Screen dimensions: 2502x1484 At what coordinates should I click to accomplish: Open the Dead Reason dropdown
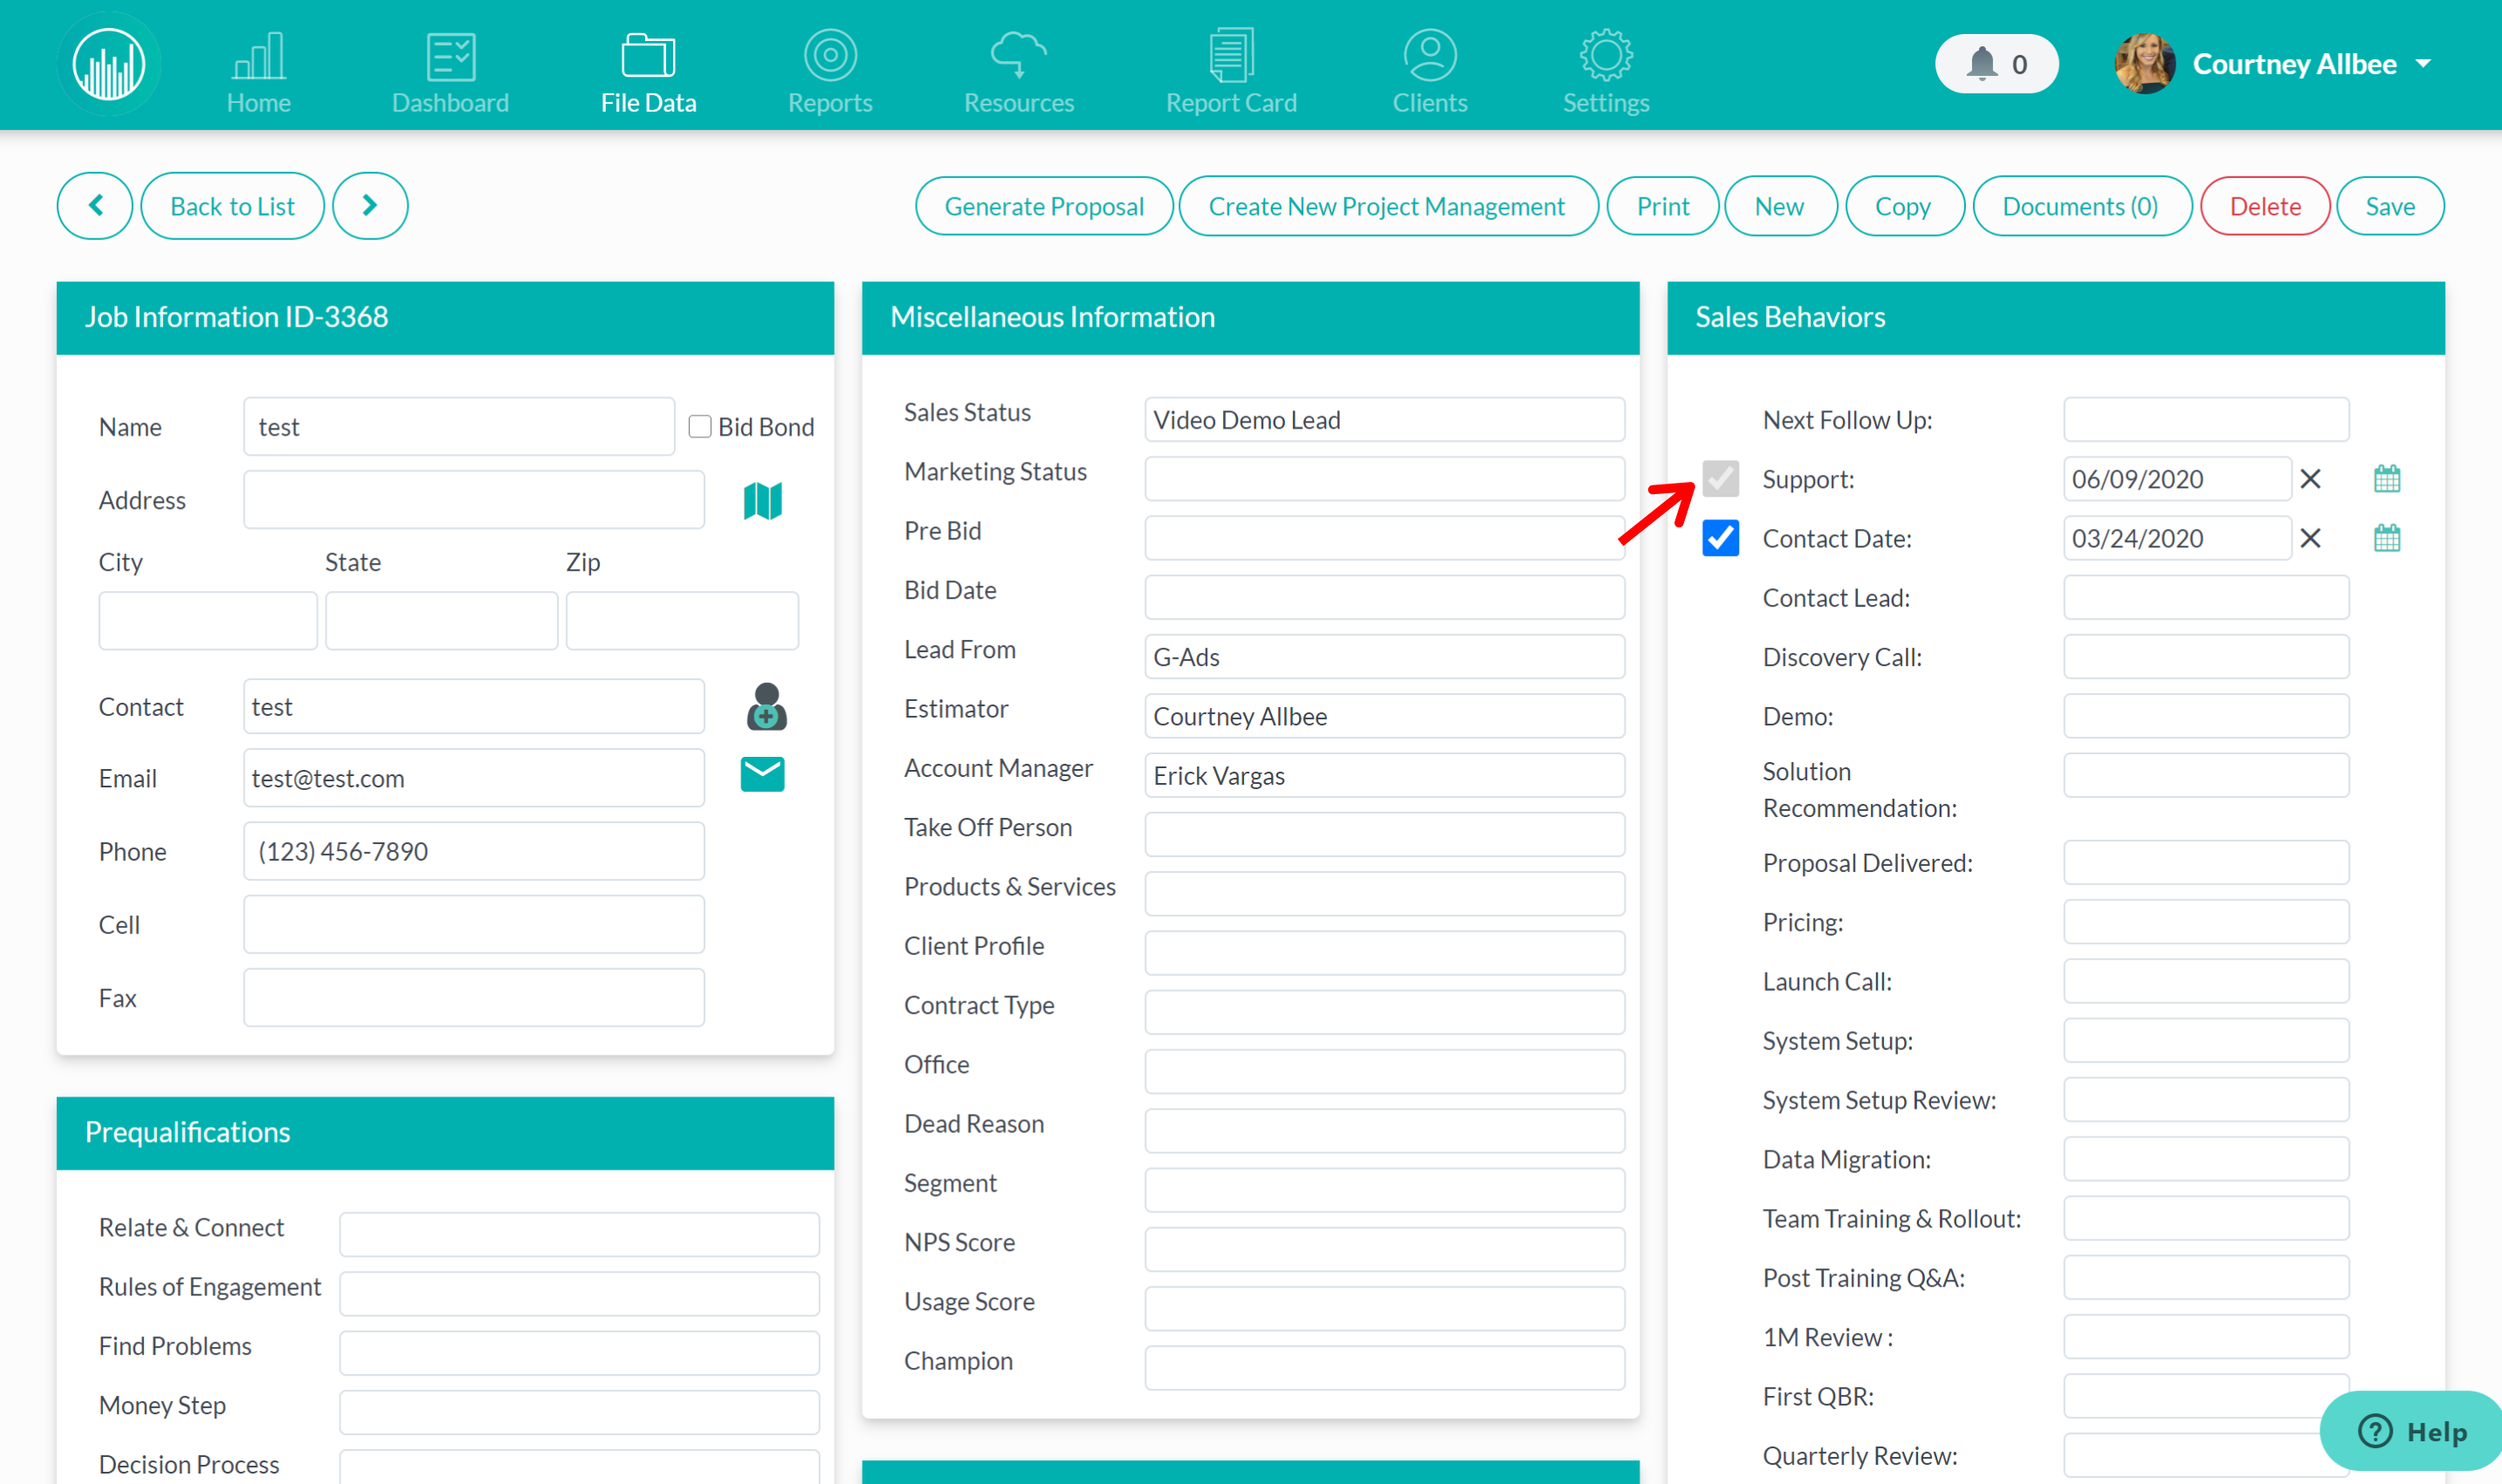(1384, 1131)
